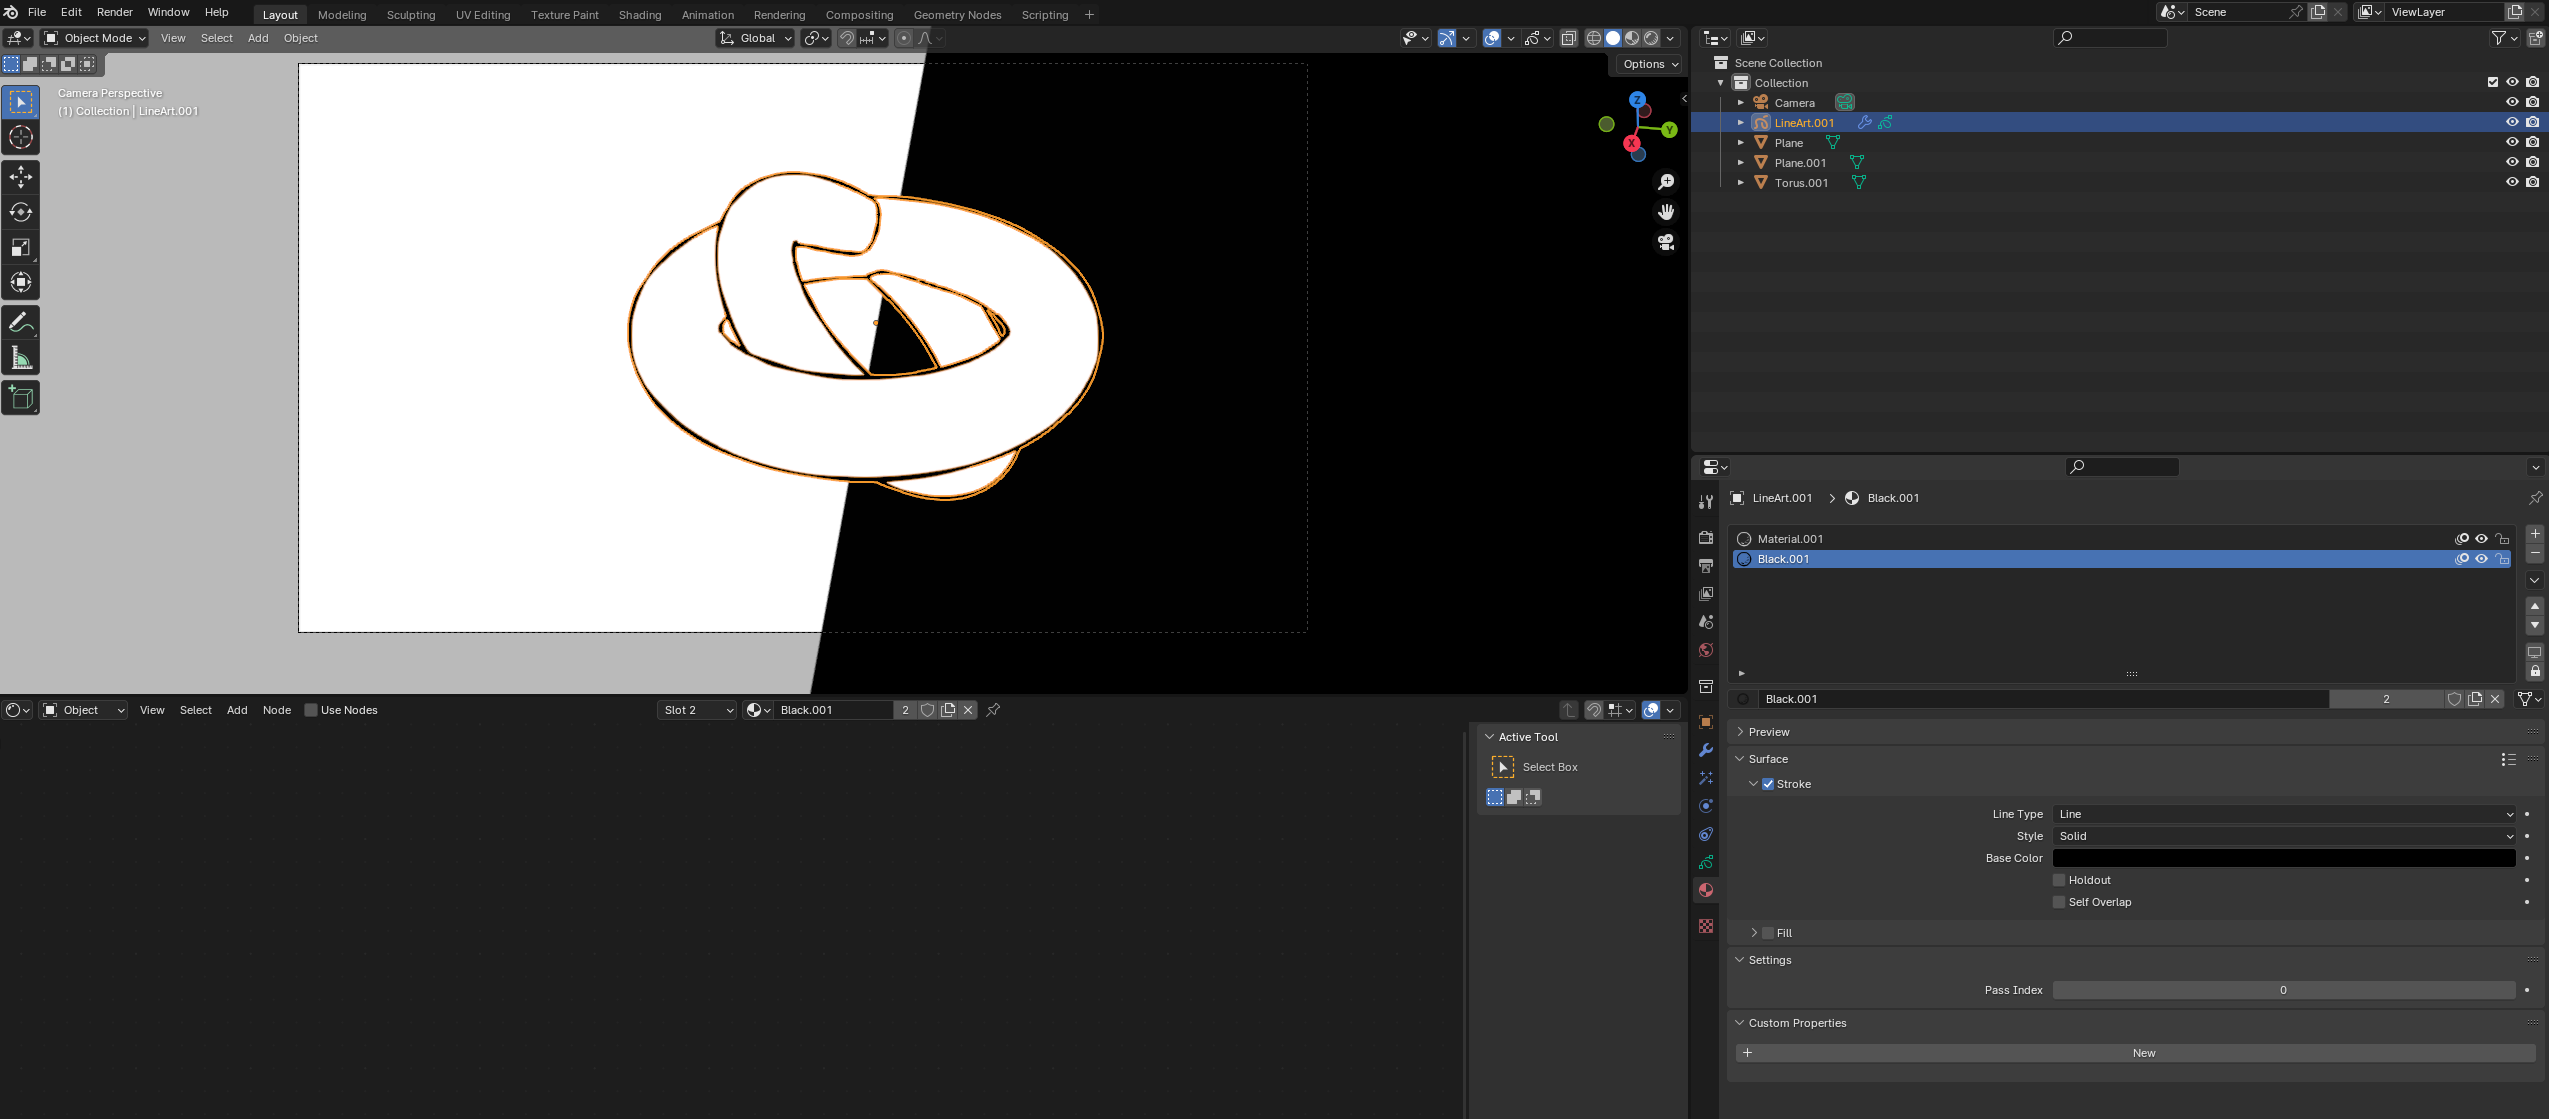
Task: Enable the Holdout checkbox
Action: pyautogui.click(x=2059, y=880)
